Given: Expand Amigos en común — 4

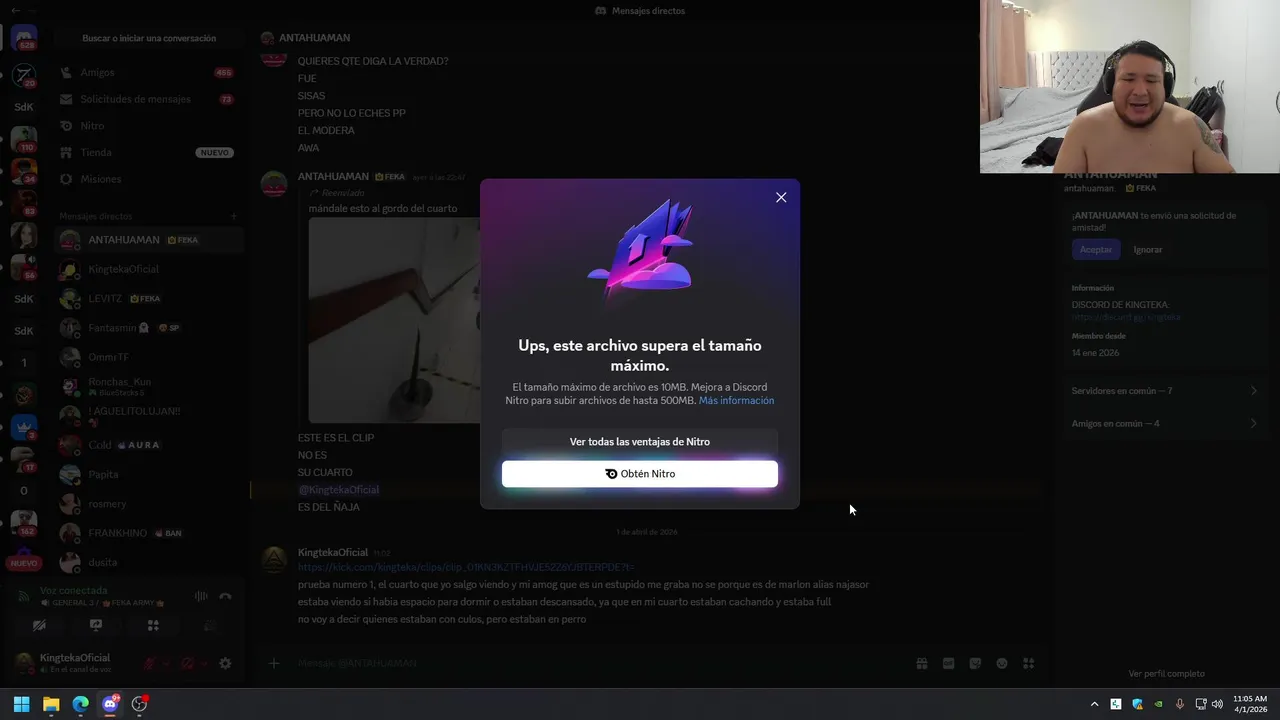Looking at the screenshot, I should (x=1165, y=424).
